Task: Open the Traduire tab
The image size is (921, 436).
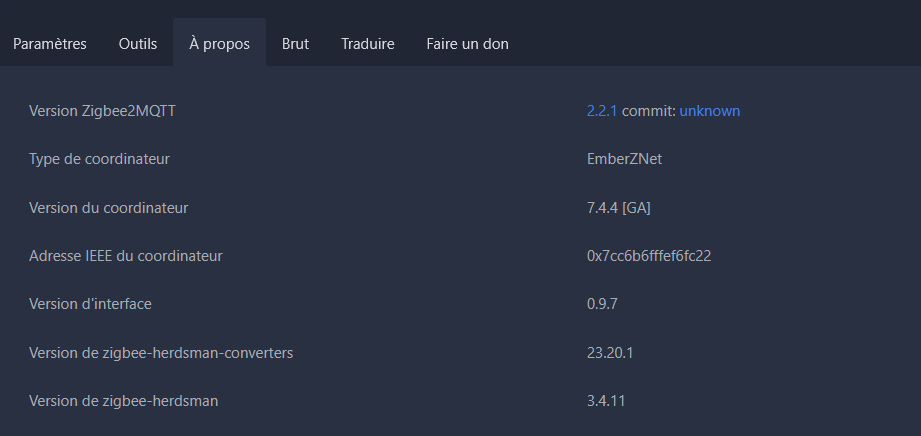Action: click(368, 44)
